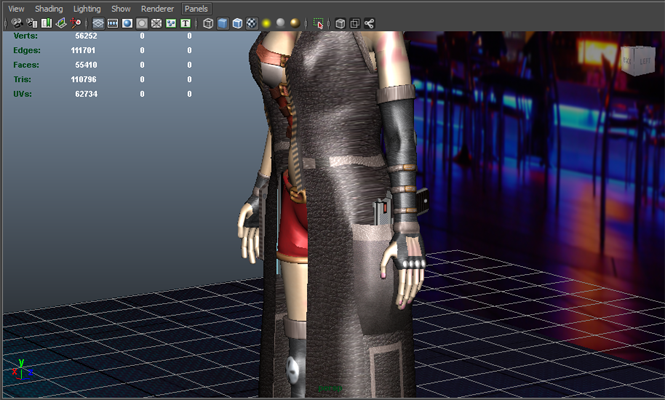Toggle the Safe Action overlay
The height and width of the screenshot is (400, 665).
[x=171, y=23]
